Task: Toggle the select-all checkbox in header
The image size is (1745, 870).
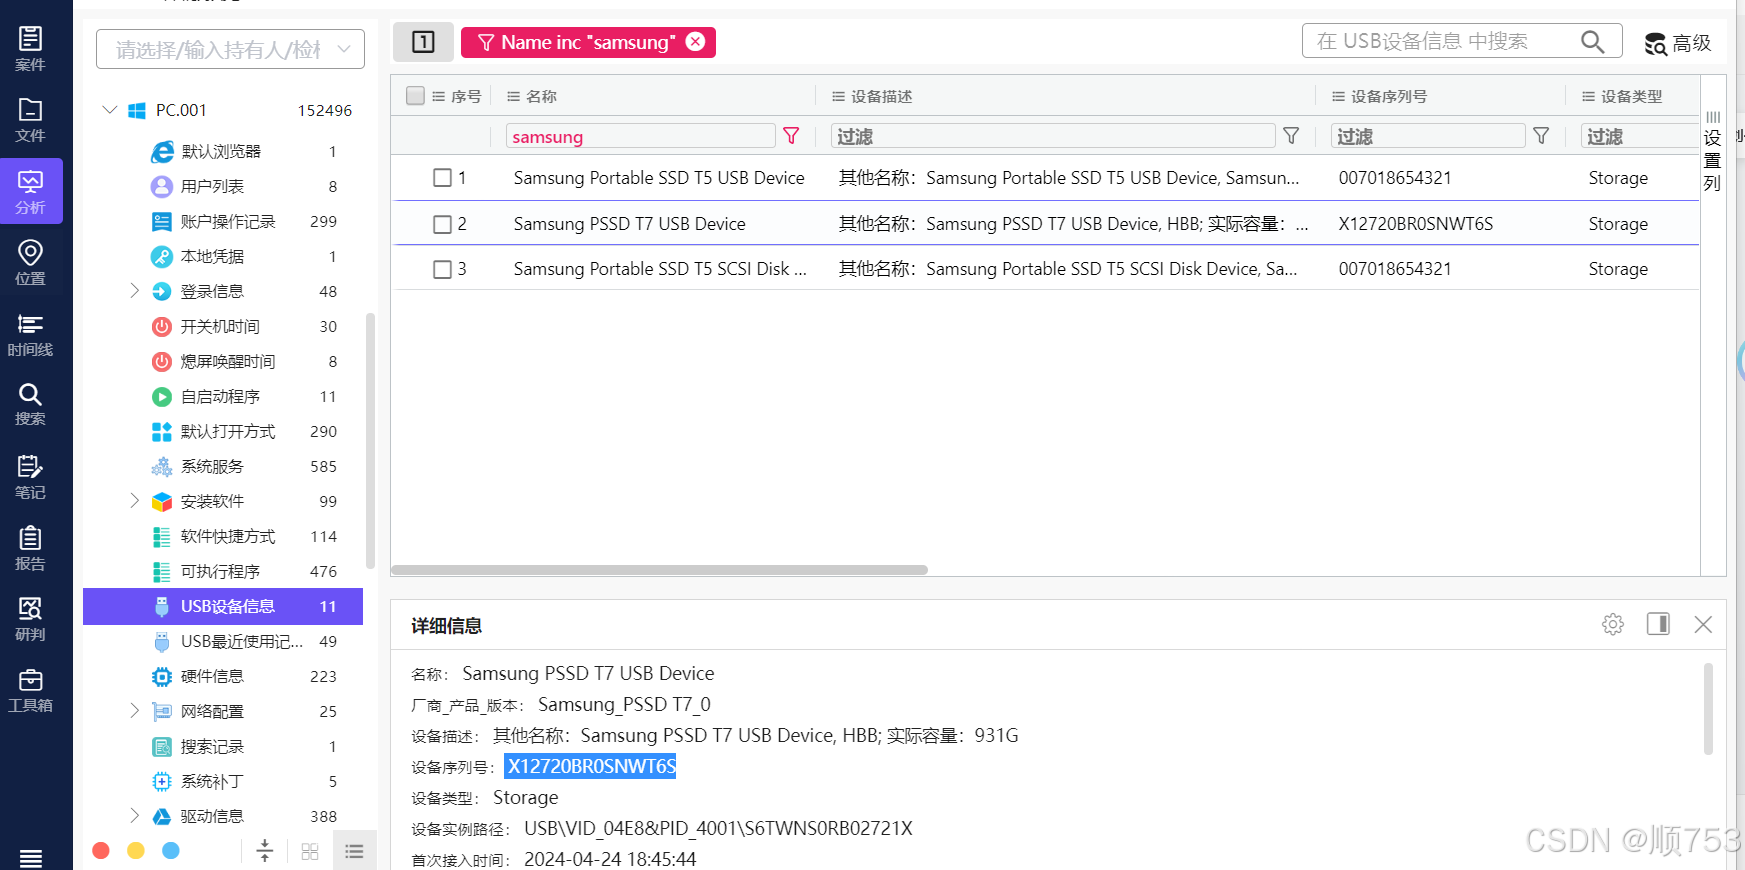Action: [415, 96]
